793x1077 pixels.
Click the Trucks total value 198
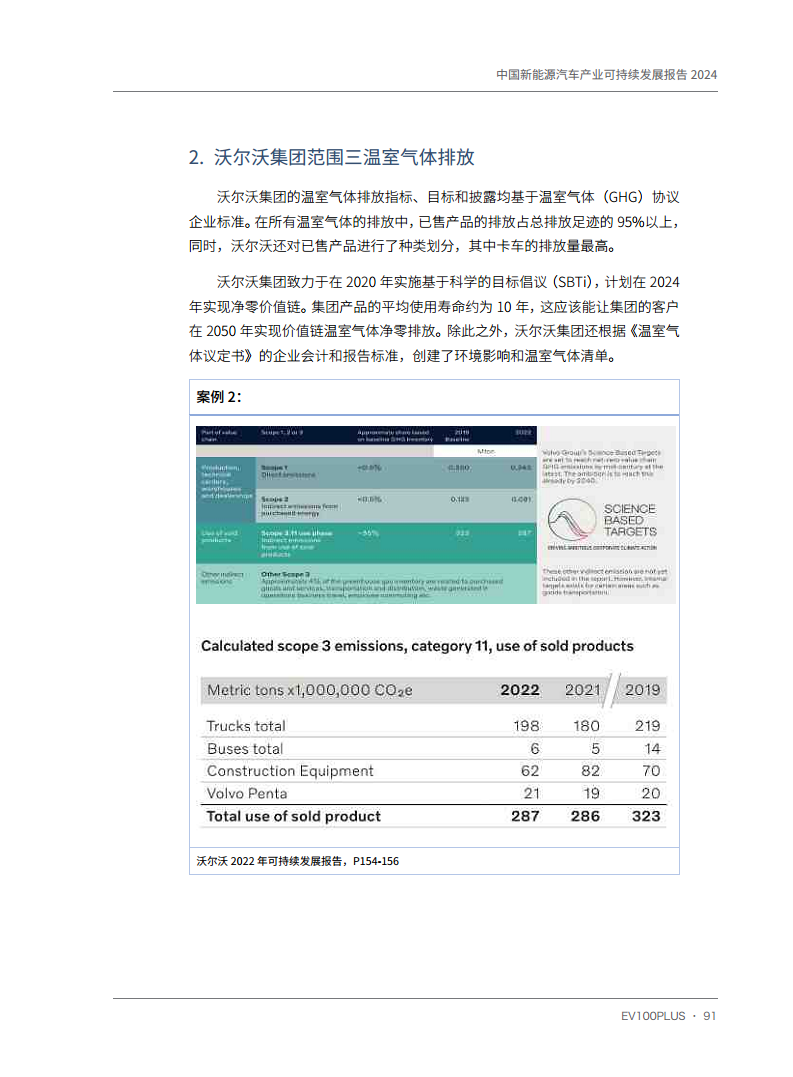[527, 726]
